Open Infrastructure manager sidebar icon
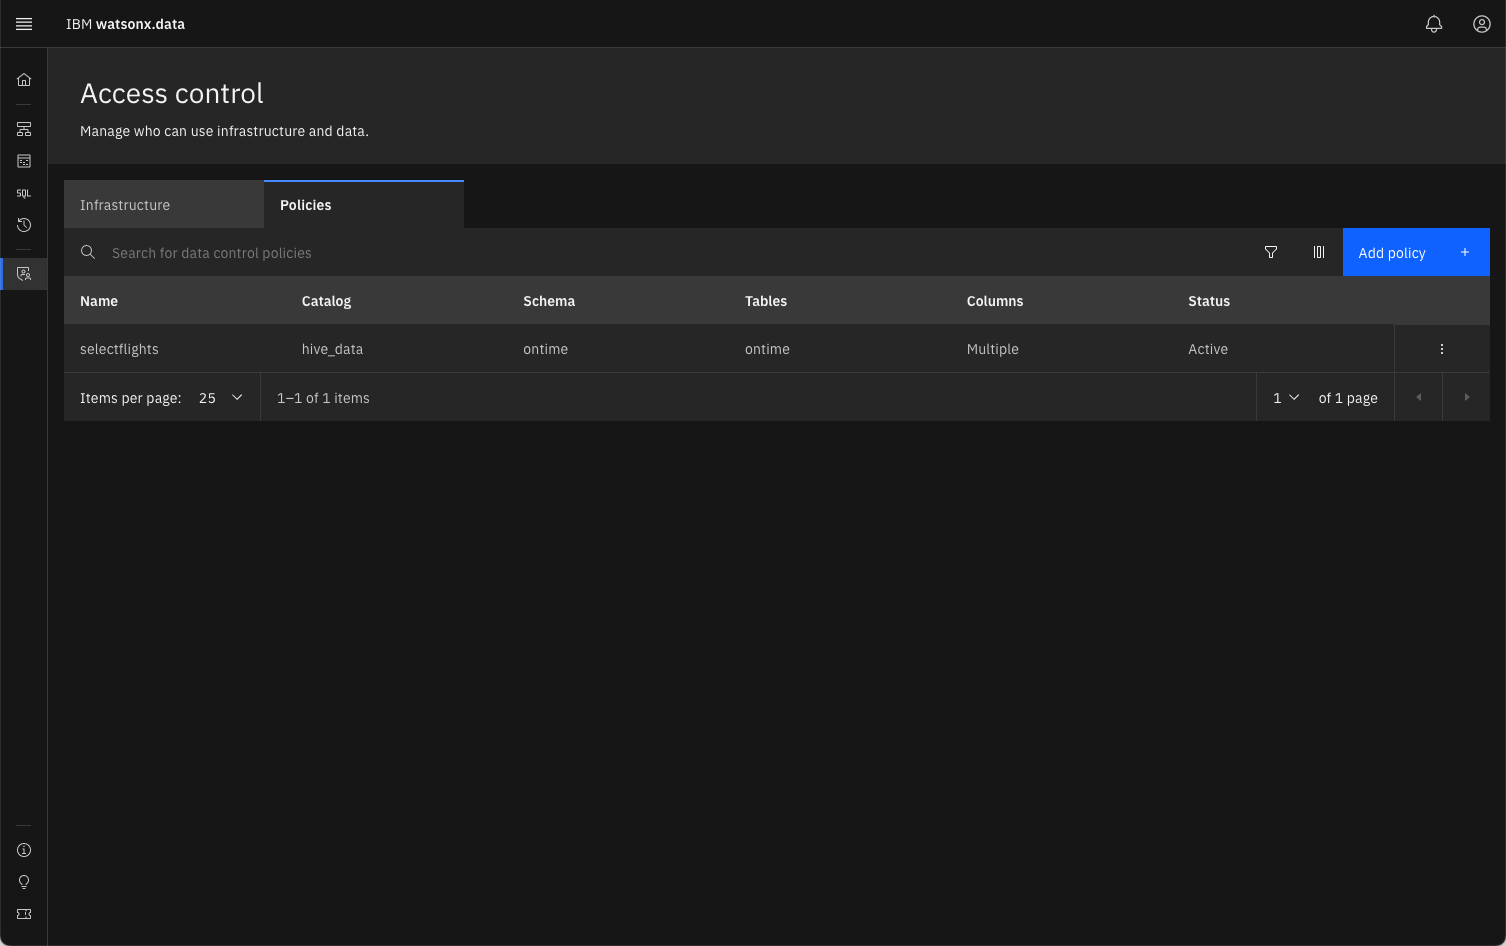1506x946 pixels. point(24,129)
